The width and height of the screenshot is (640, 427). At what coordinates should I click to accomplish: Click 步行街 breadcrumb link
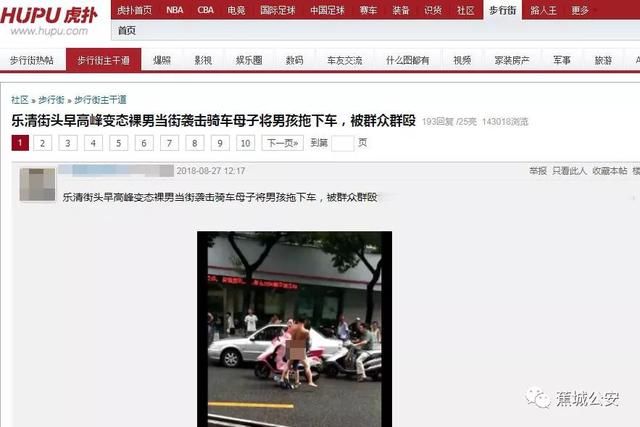tap(51, 100)
